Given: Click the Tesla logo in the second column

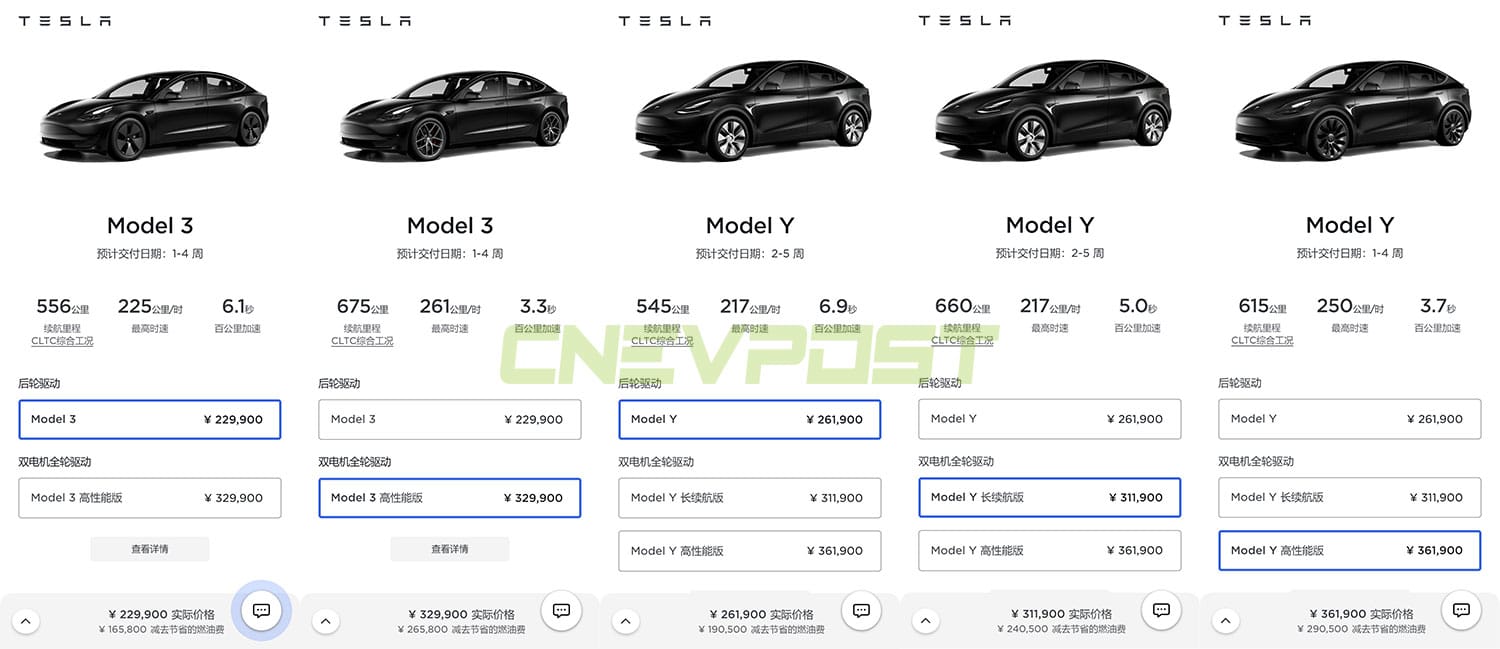Looking at the screenshot, I should (364, 19).
